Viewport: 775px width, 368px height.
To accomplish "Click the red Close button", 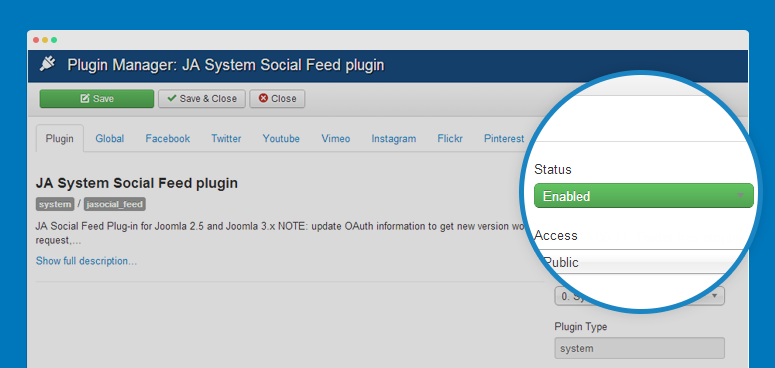I will click(277, 99).
